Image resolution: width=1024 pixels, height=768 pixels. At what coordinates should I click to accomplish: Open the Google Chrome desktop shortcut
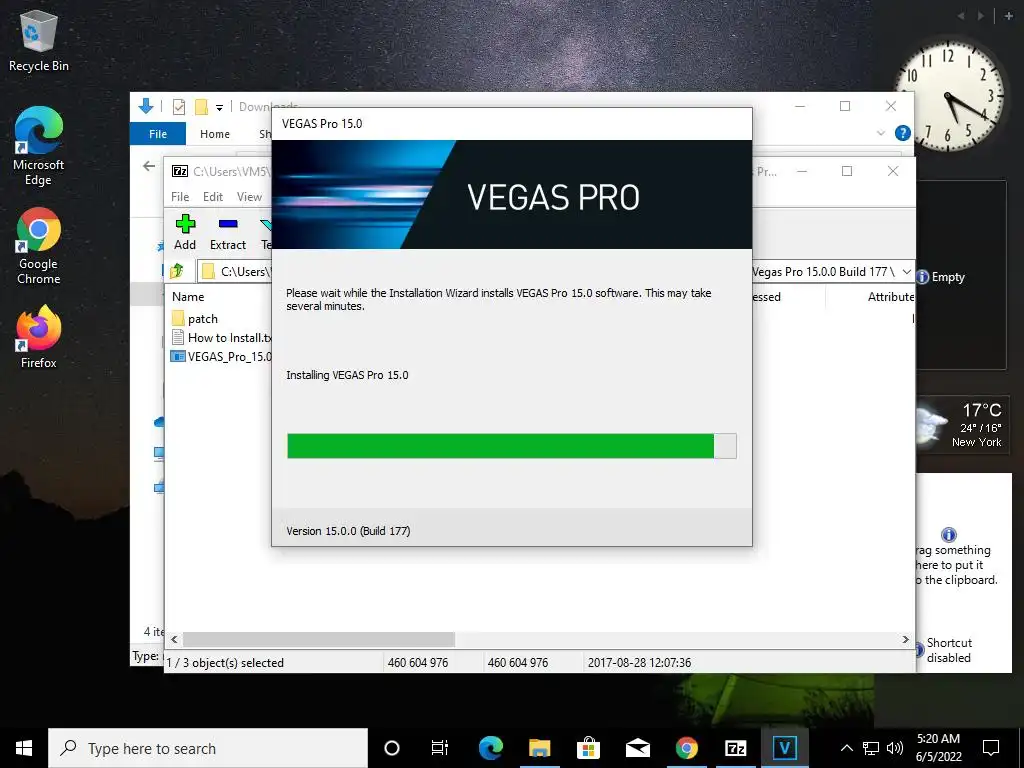point(39,246)
